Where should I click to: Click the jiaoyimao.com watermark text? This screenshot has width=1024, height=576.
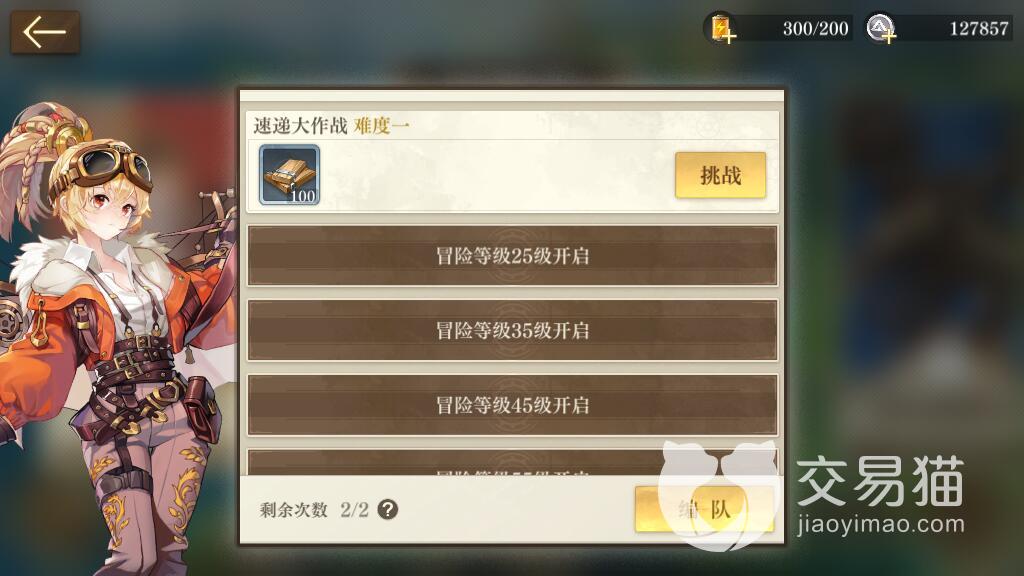click(880, 524)
